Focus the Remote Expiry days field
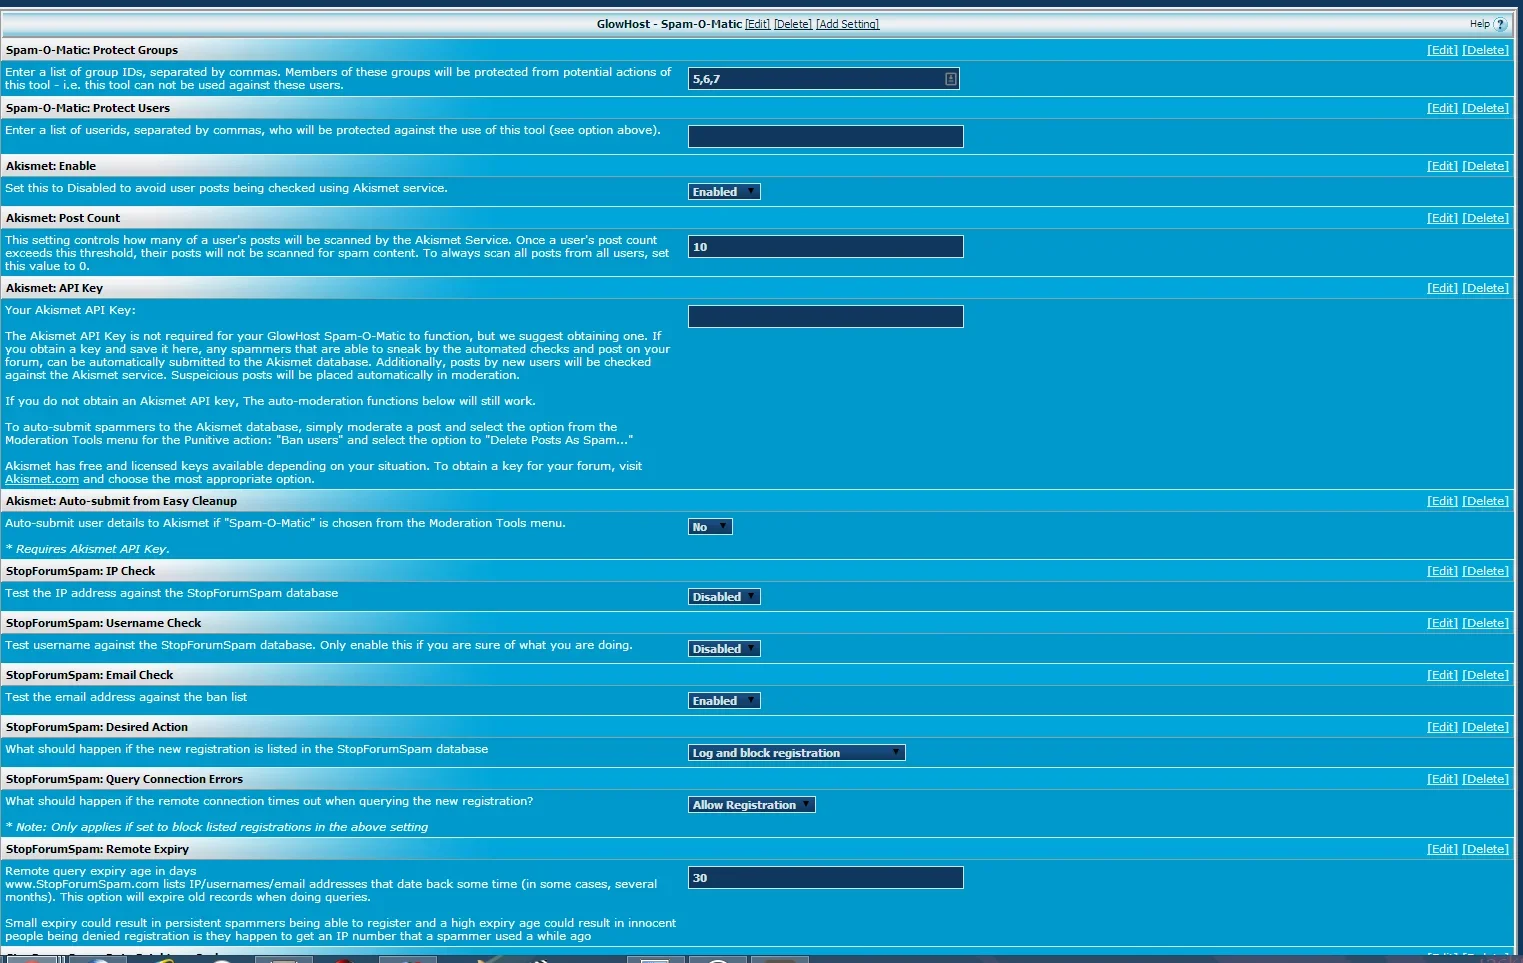Image resolution: width=1523 pixels, height=963 pixels. [826, 878]
